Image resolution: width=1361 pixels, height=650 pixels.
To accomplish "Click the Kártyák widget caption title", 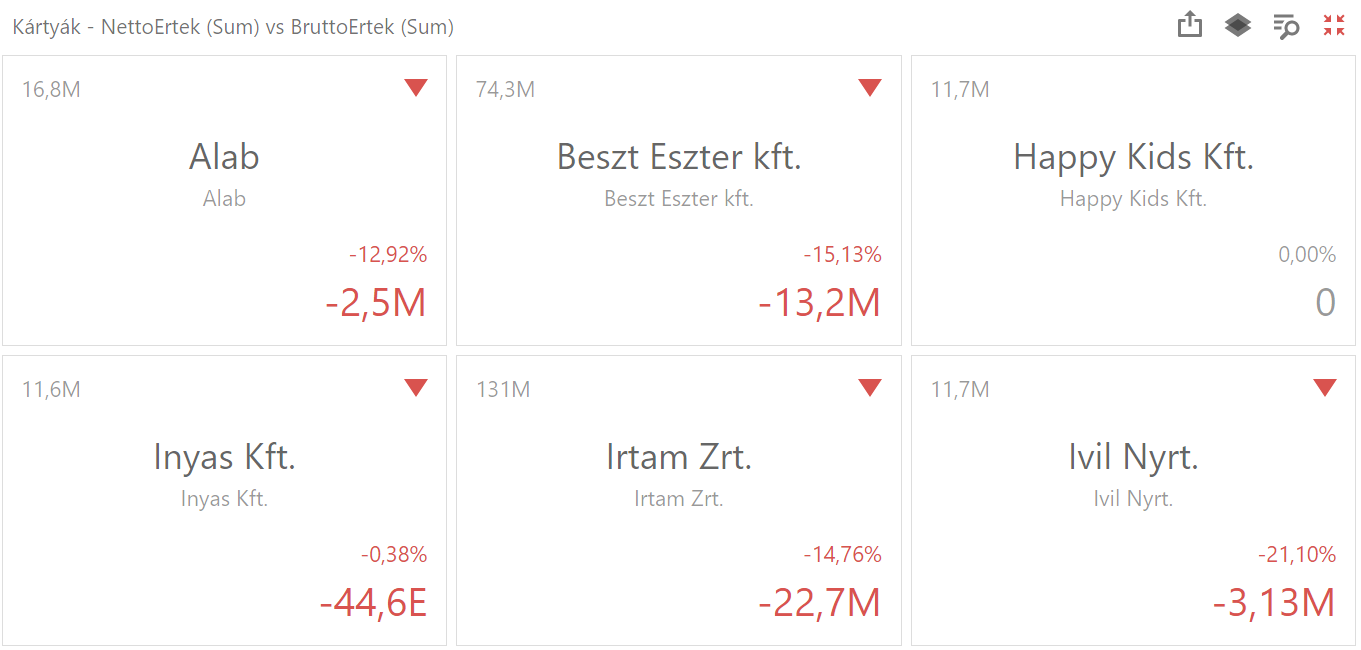I will pos(233,27).
